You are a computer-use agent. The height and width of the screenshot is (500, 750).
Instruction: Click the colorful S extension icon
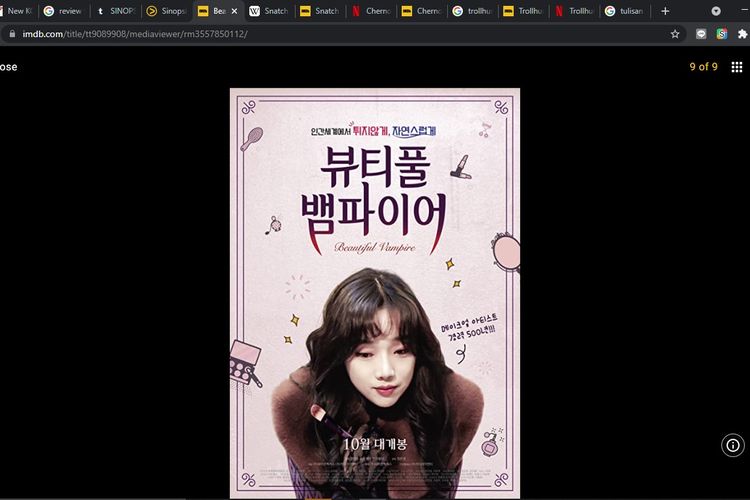[x=721, y=33]
